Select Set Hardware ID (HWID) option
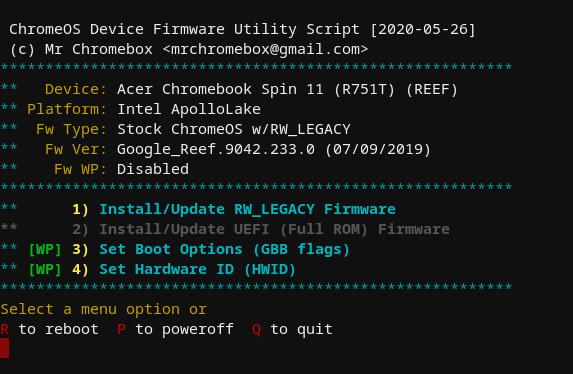The height and width of the screenshot is (374, 573). pyautogui.click(x=197, y=270)
